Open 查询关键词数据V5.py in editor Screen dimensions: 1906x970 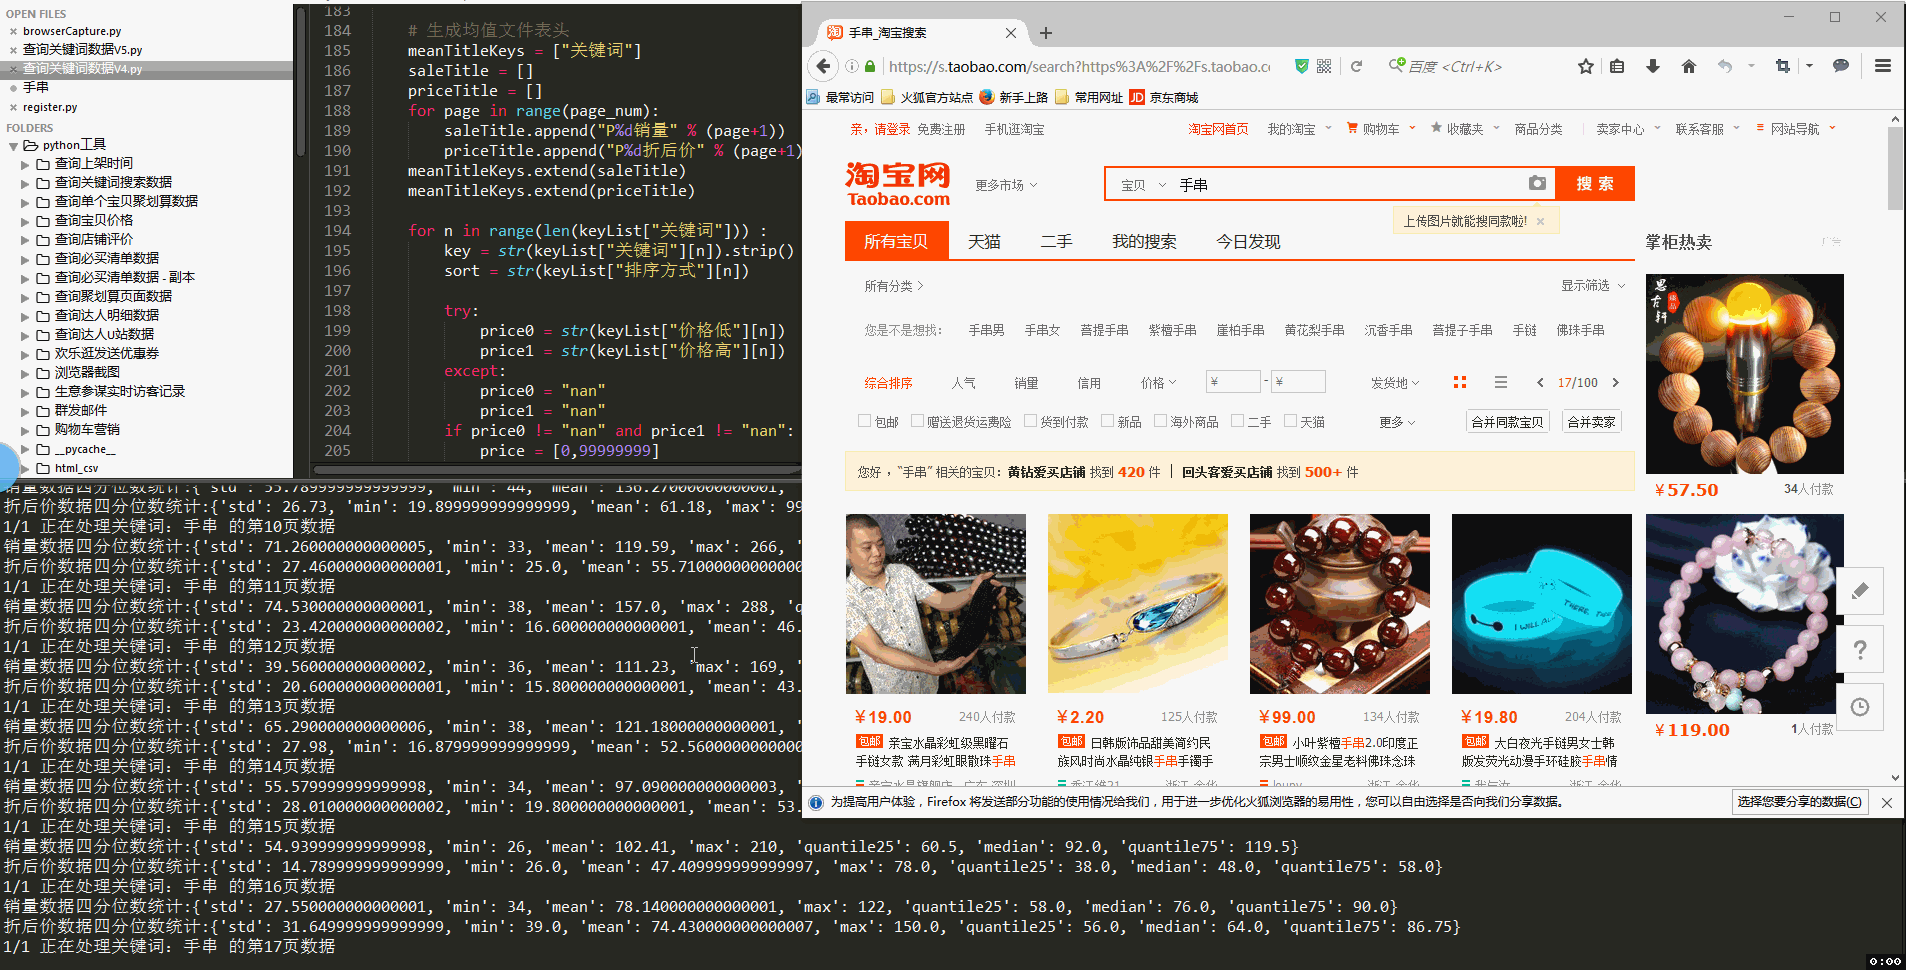82,50
